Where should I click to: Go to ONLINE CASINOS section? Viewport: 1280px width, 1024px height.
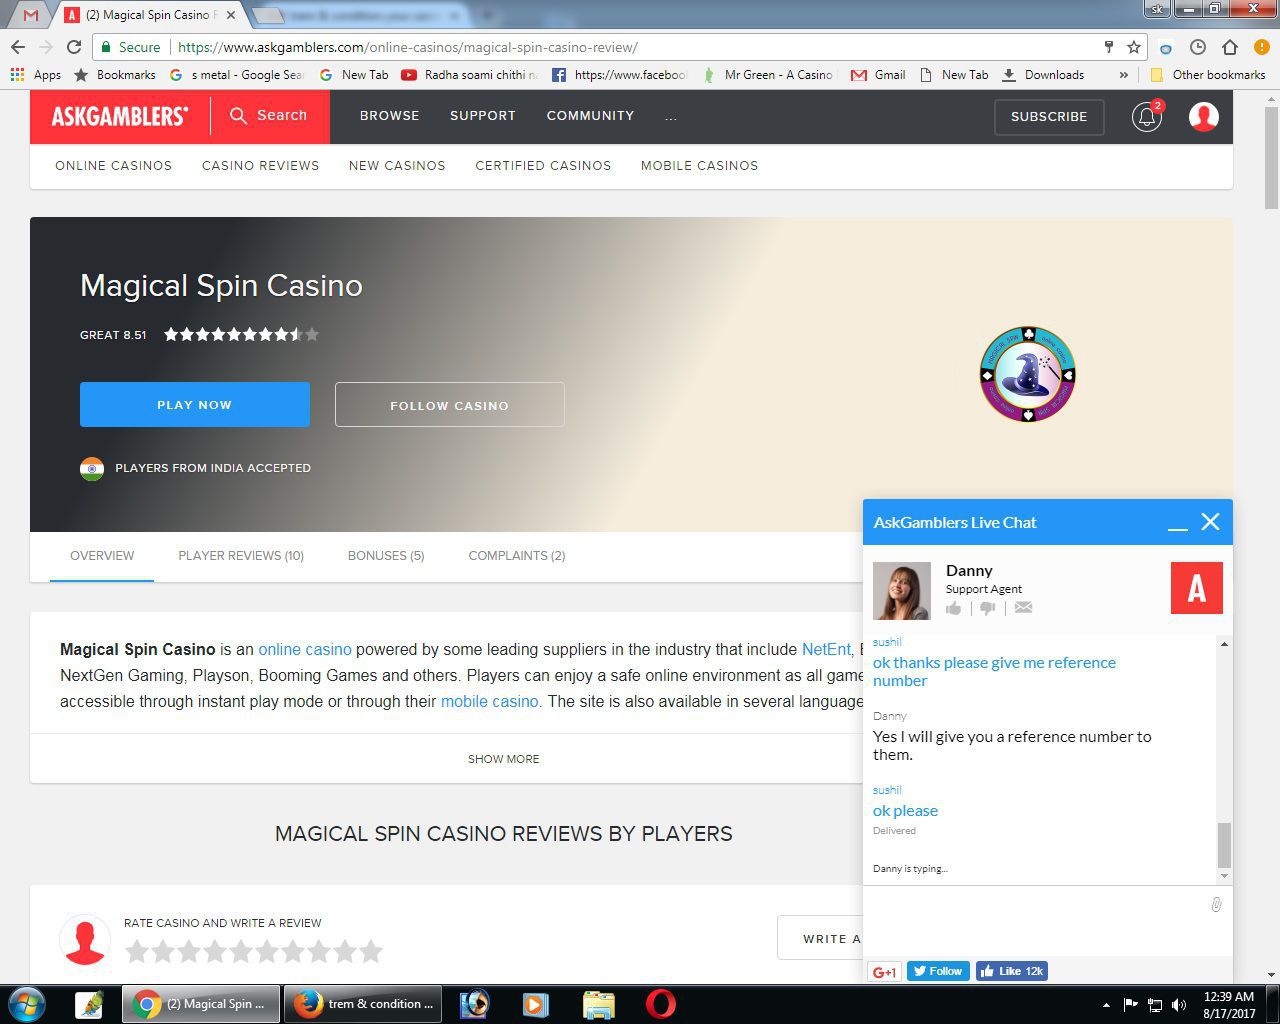pos(113,166)
